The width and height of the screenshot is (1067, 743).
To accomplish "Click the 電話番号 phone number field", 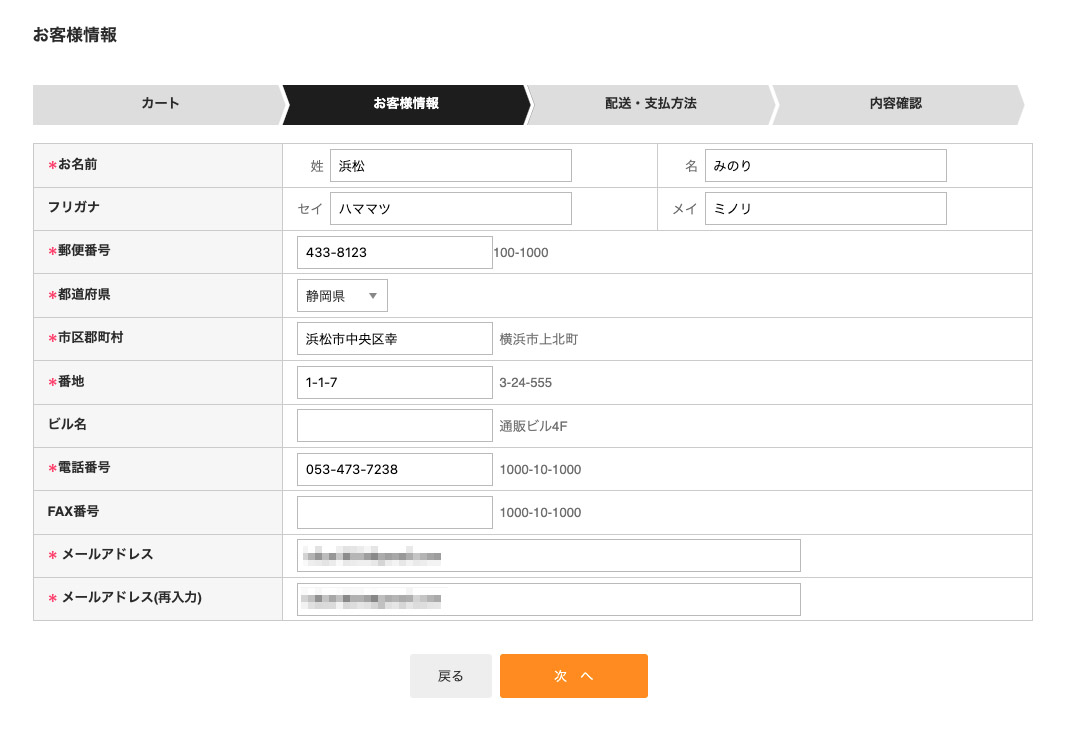I will coord(394,469).
